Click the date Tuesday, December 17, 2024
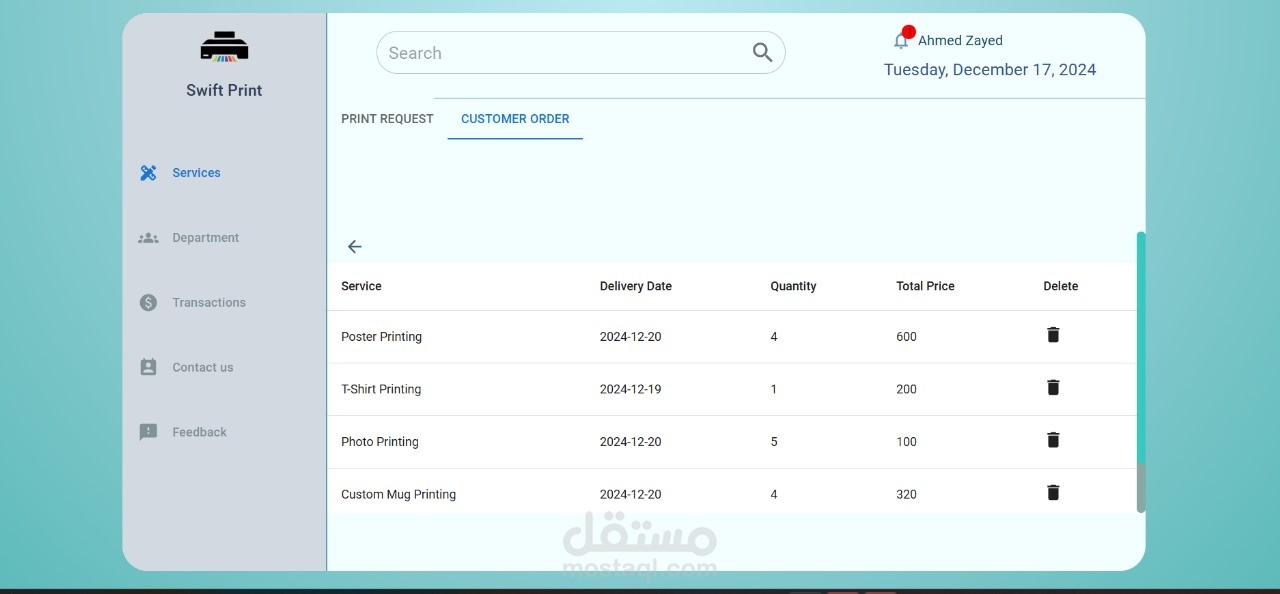The image size is (1280, 594). 990,70
